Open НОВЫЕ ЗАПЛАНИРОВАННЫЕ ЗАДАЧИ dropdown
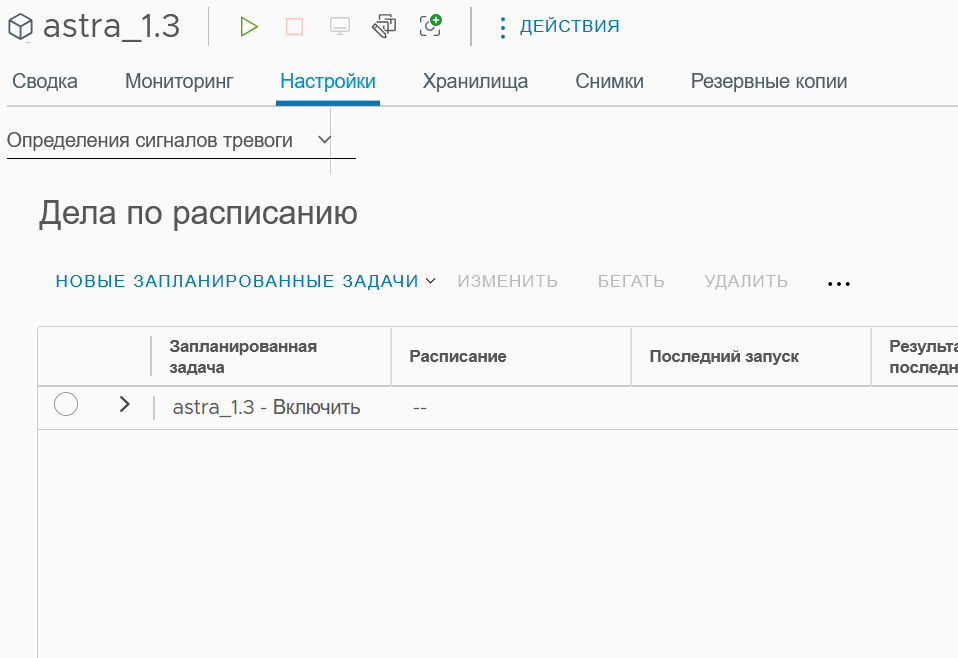The height and width of the screenshot is (658, 958). [246, 281]
